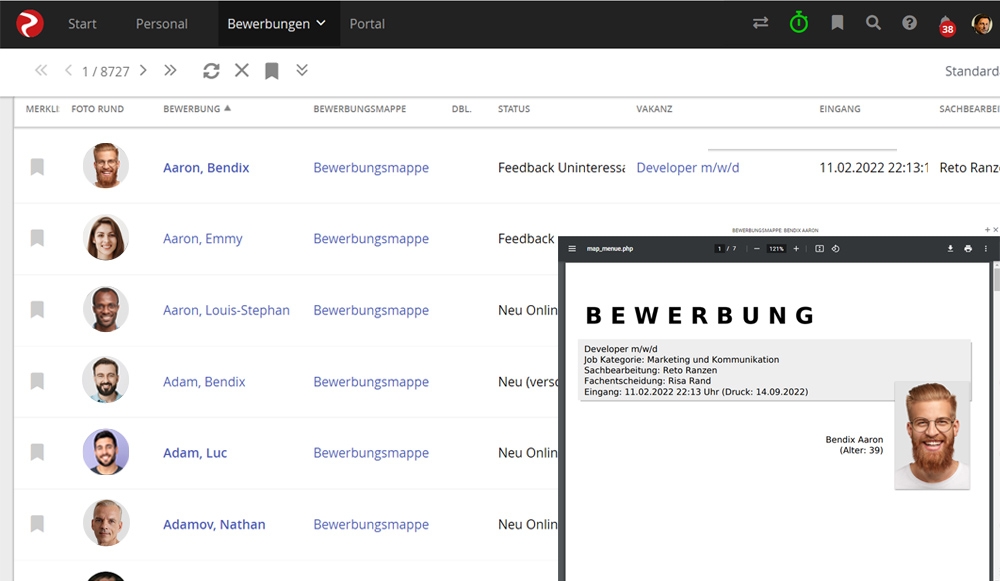
Task: Toggle bookmark flag for Aaron, Bendix
Action: tap(37, 167)
